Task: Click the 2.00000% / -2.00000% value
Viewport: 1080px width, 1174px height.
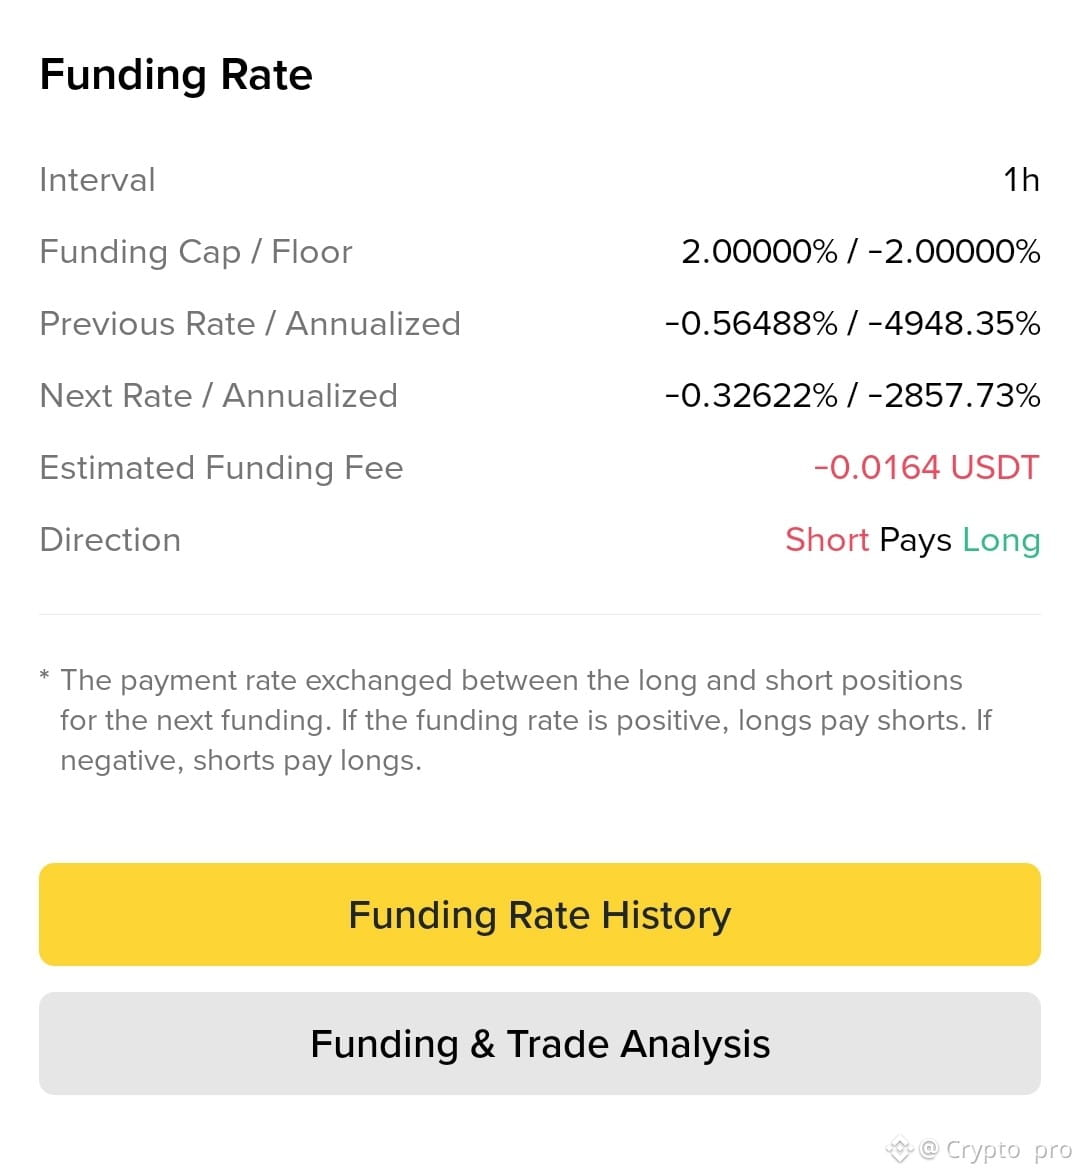Action: (x=861, y=252)
